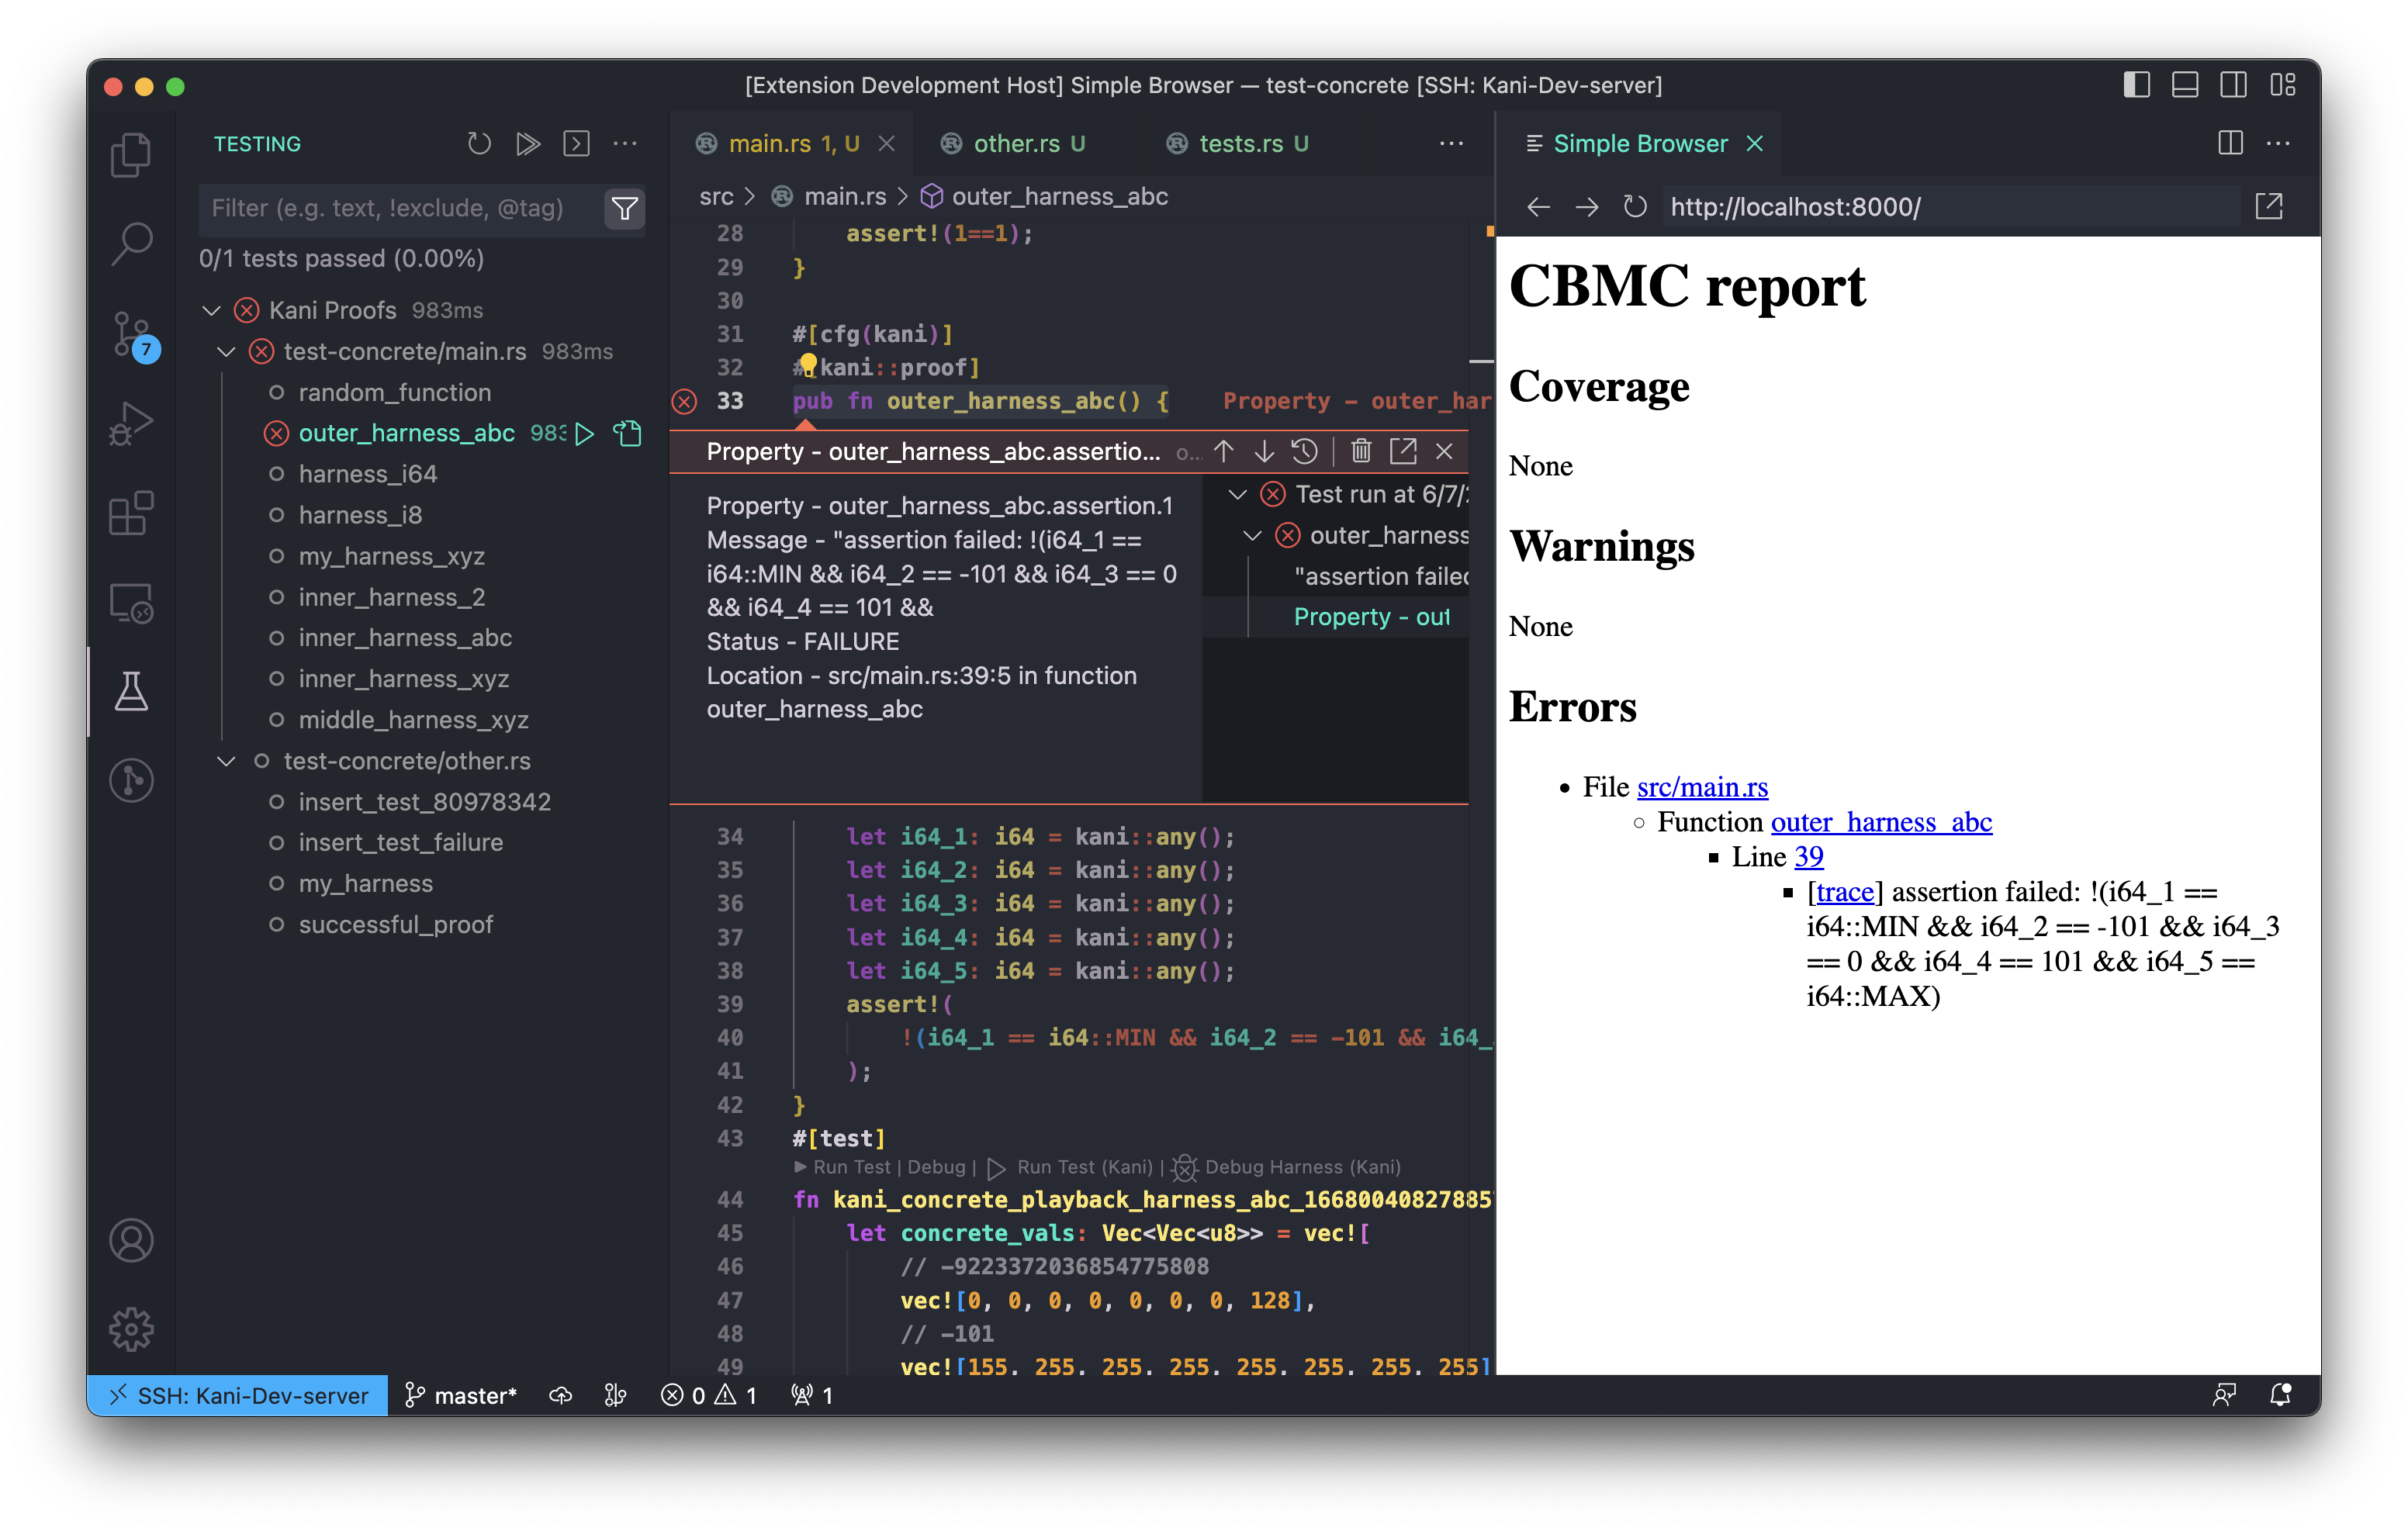Screen dimensions: 2408x1531
Task: Collapse test-concrete/main.rs node
Action: click(x=226, y=352)
